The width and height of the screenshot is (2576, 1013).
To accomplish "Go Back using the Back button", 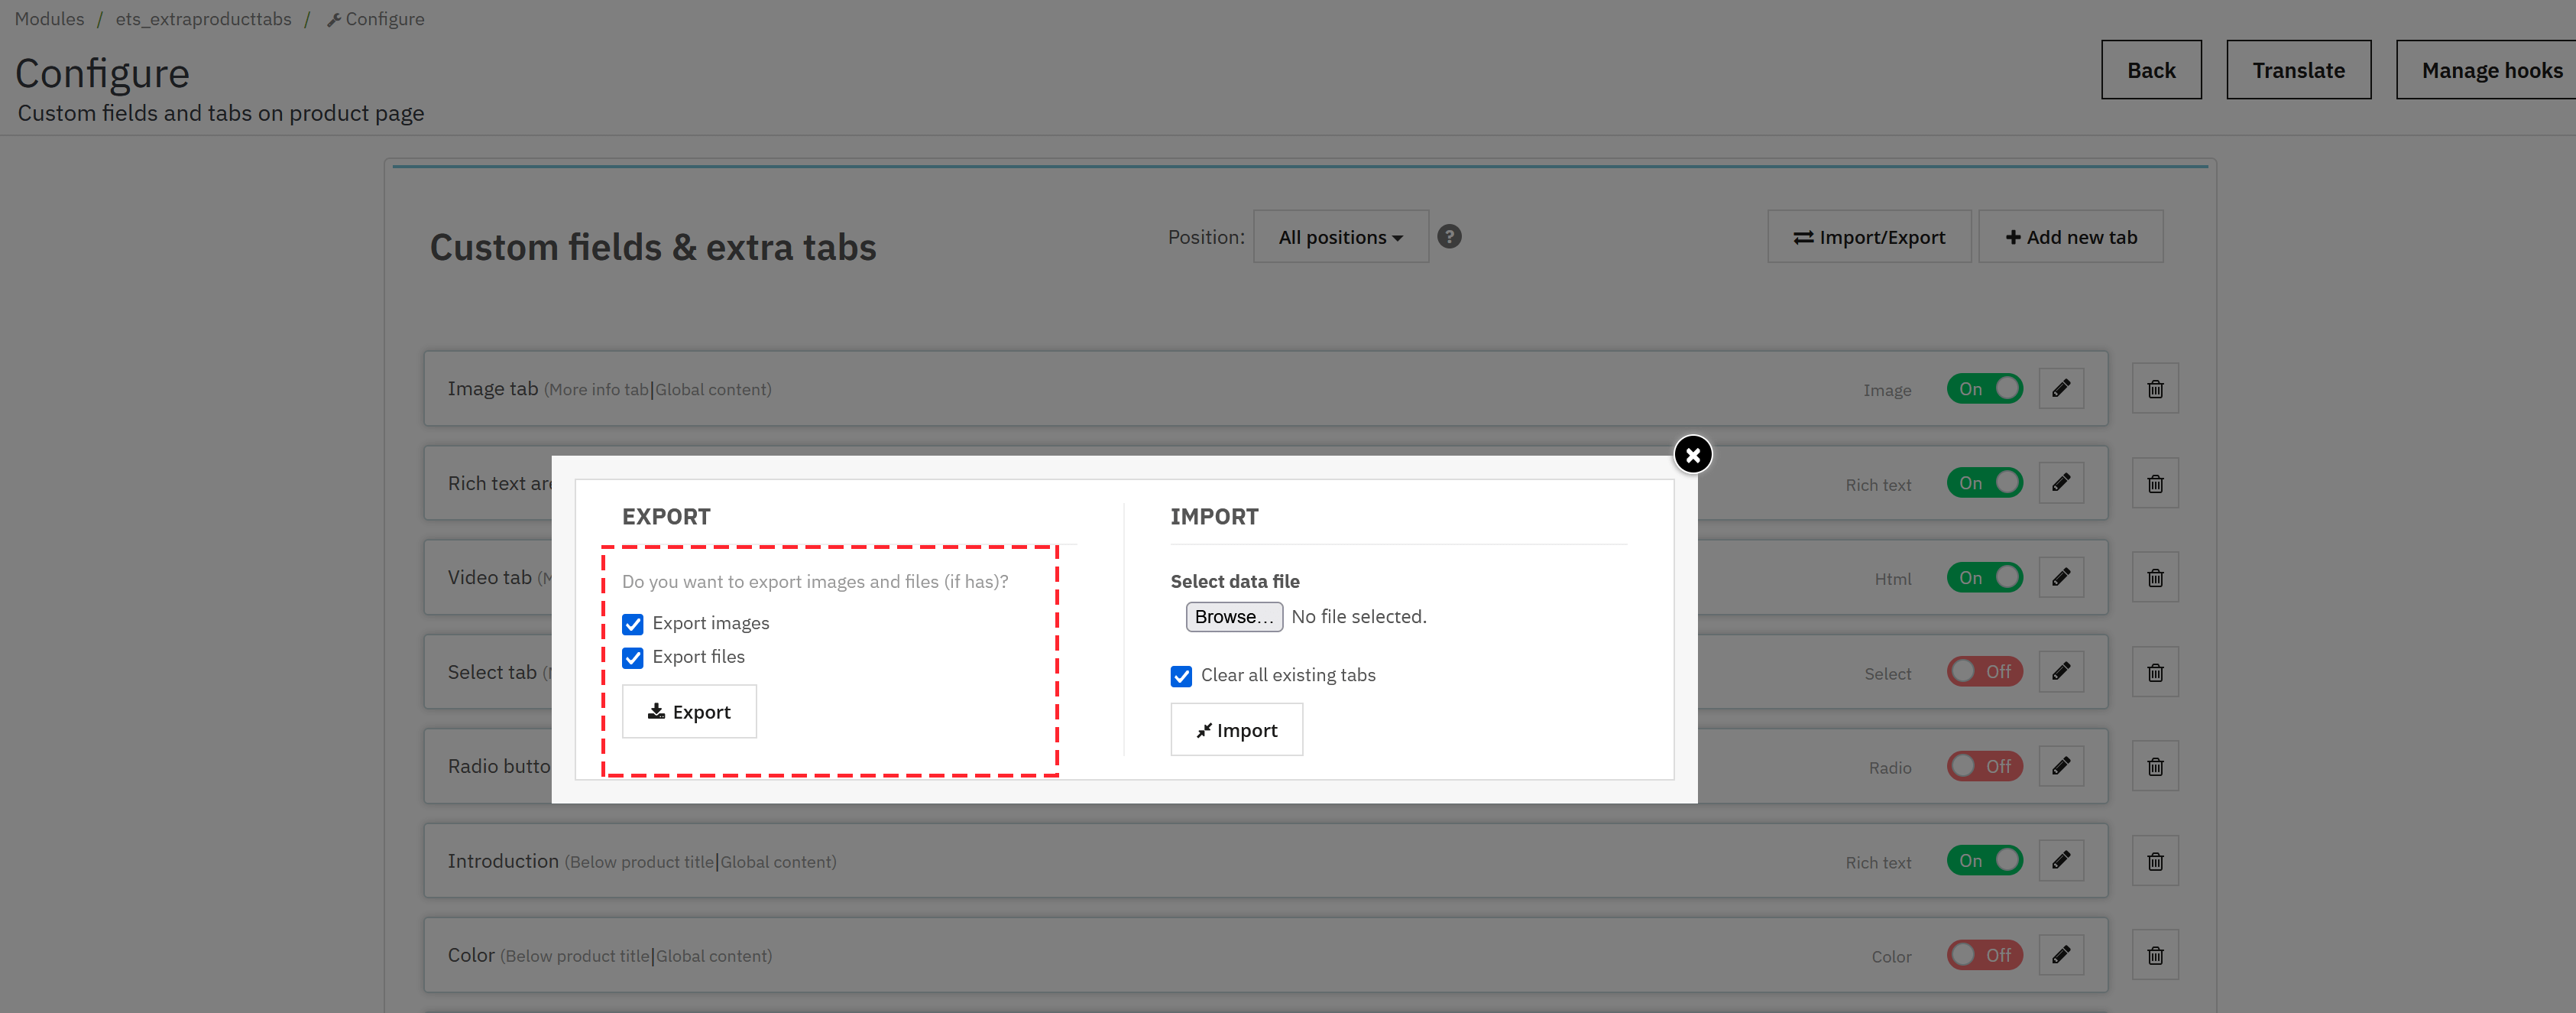I will click(x=2151, y=70).
